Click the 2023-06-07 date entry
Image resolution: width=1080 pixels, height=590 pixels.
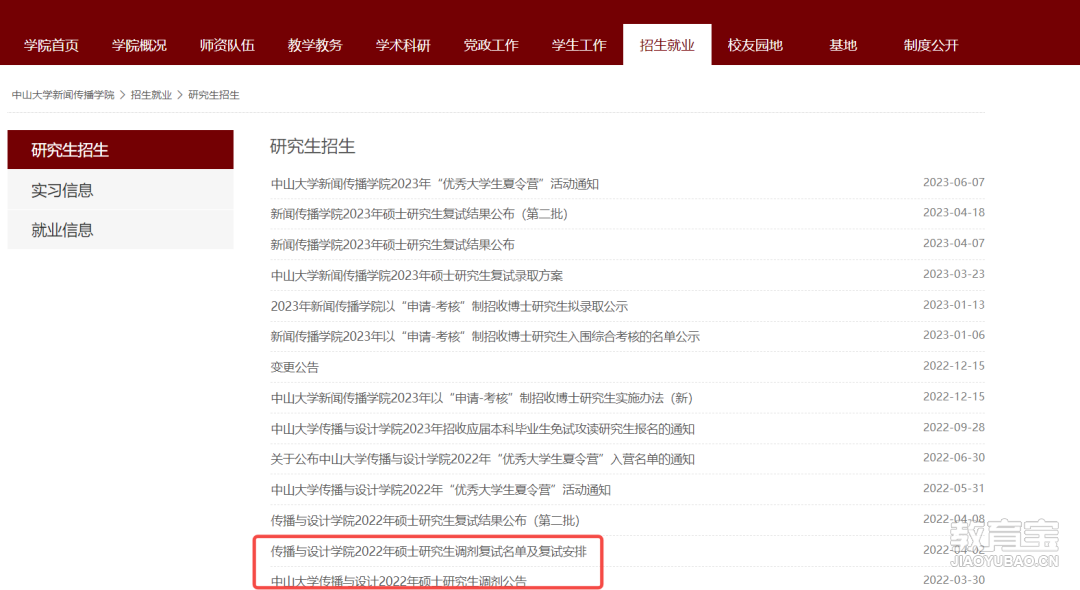[954, 182]
